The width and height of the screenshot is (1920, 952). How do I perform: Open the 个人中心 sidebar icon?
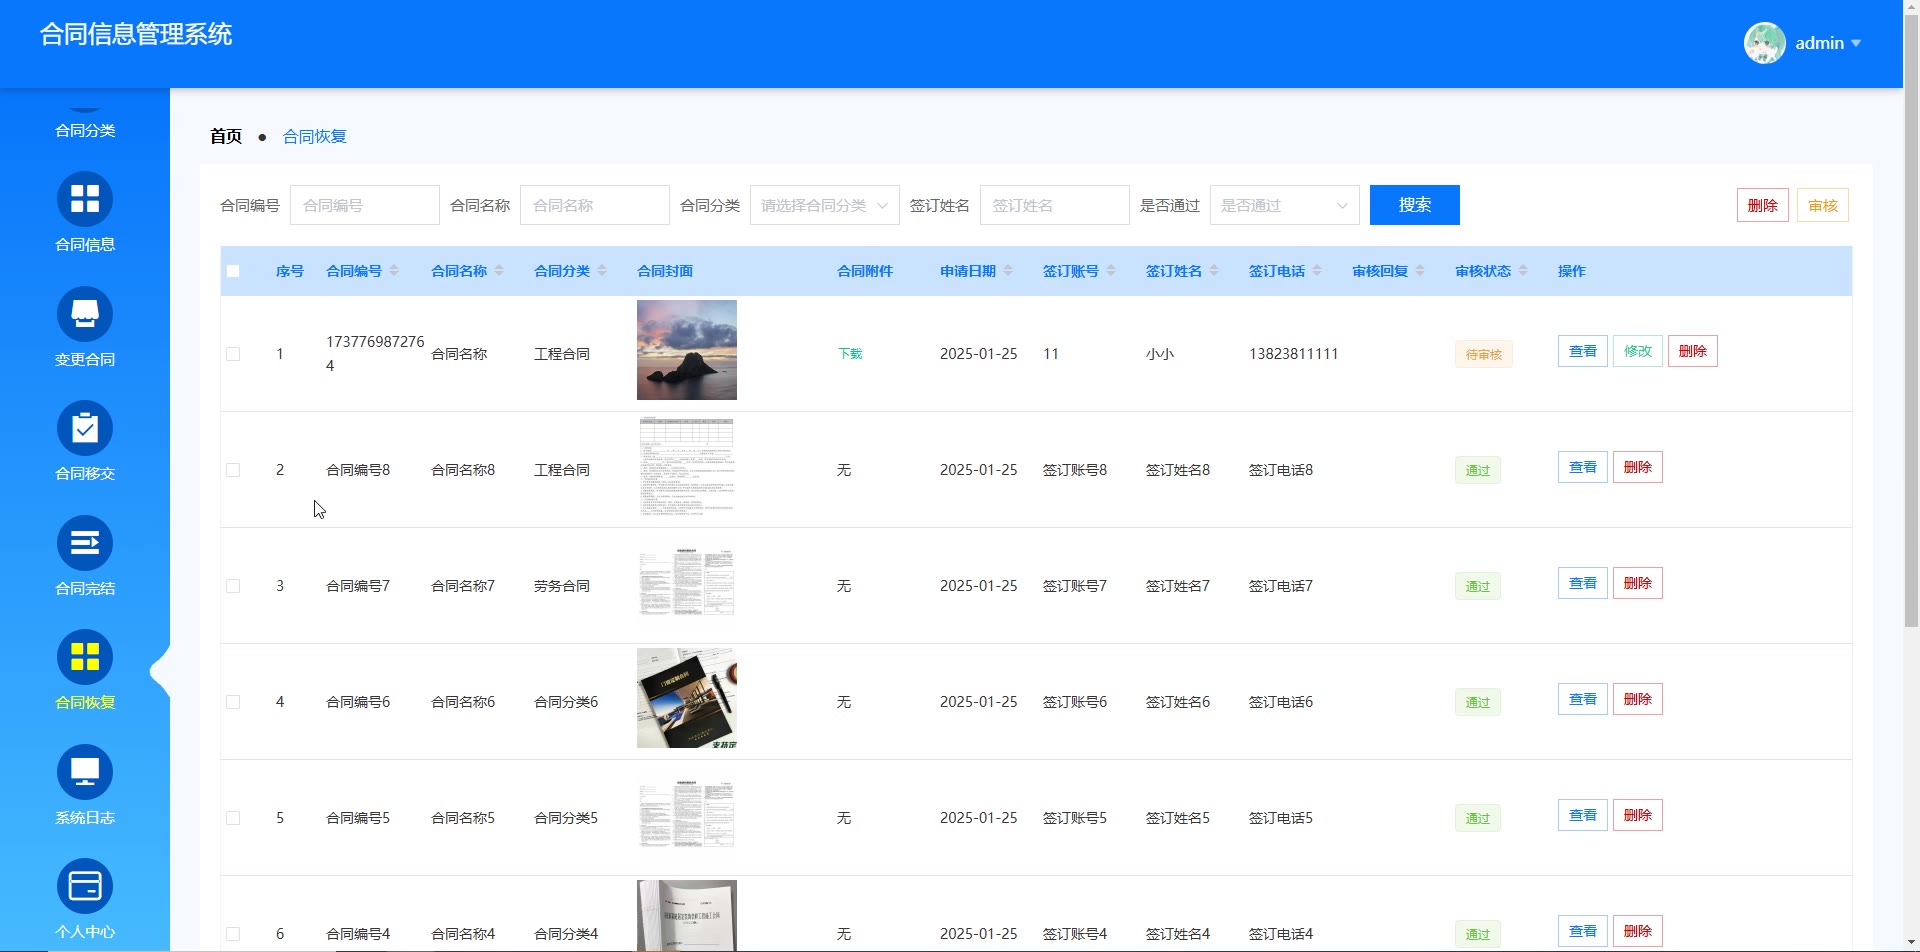pyautogui.click(x=85, y=886)
